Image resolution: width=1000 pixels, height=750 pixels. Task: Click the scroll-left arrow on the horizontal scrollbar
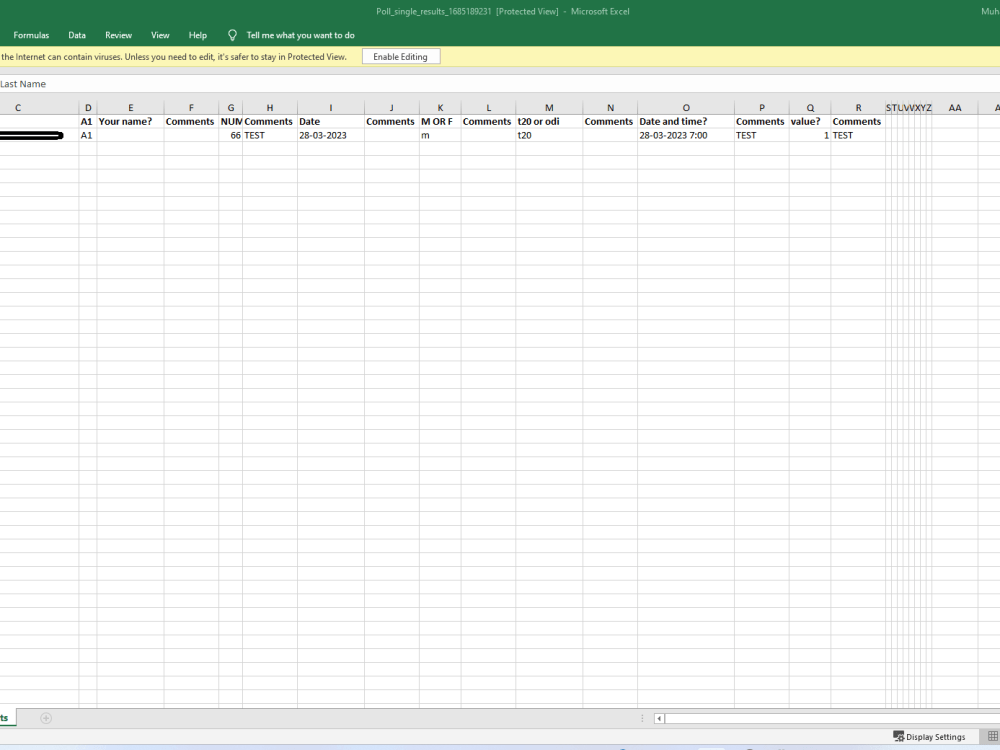tap(659, 718)
